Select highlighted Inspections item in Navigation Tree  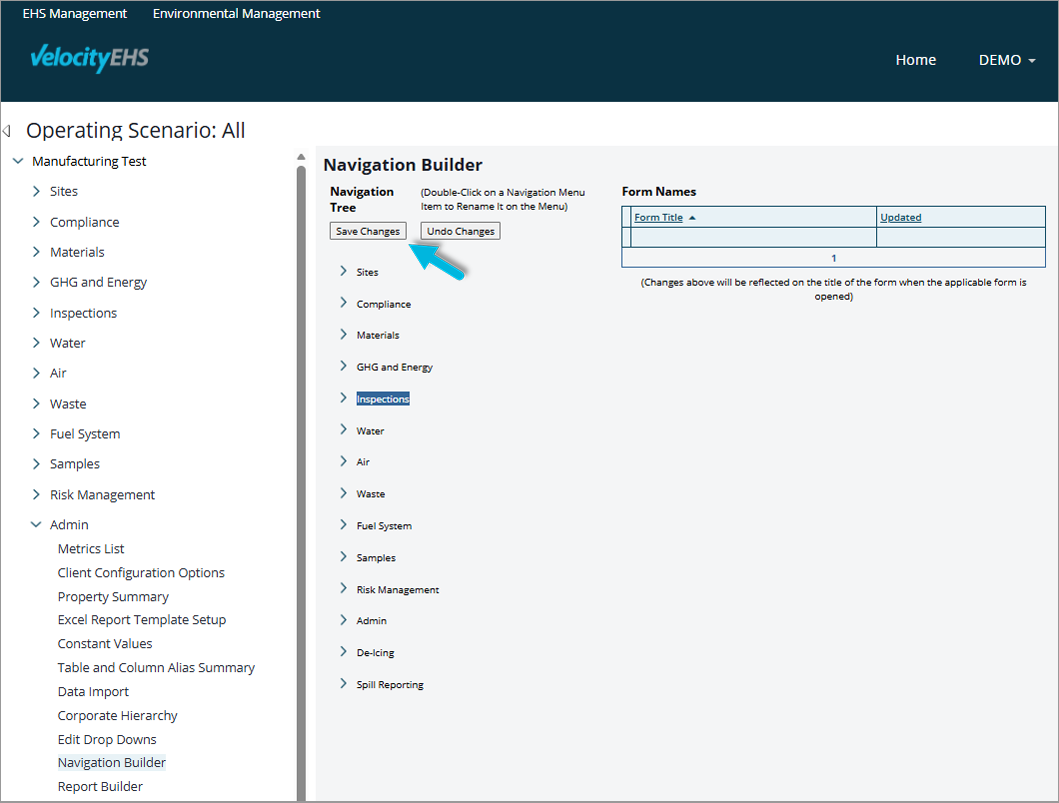383,399
